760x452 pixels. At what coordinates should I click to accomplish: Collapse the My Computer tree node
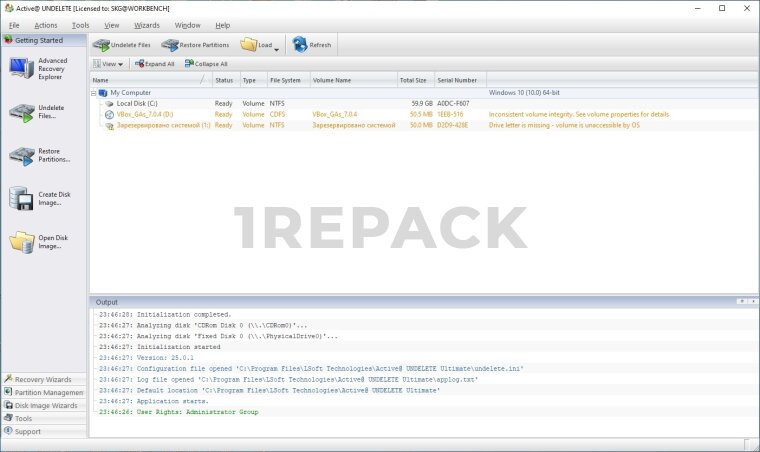[x=93, y=92]
